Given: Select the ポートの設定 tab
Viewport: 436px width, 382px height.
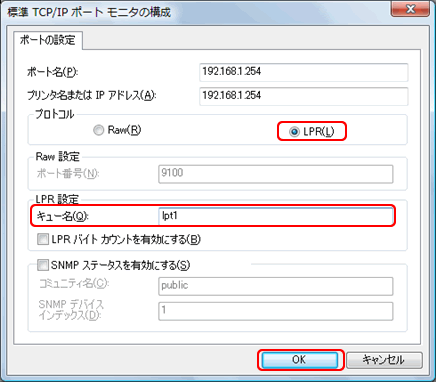Looking at the screenshot, I should 48,40.
